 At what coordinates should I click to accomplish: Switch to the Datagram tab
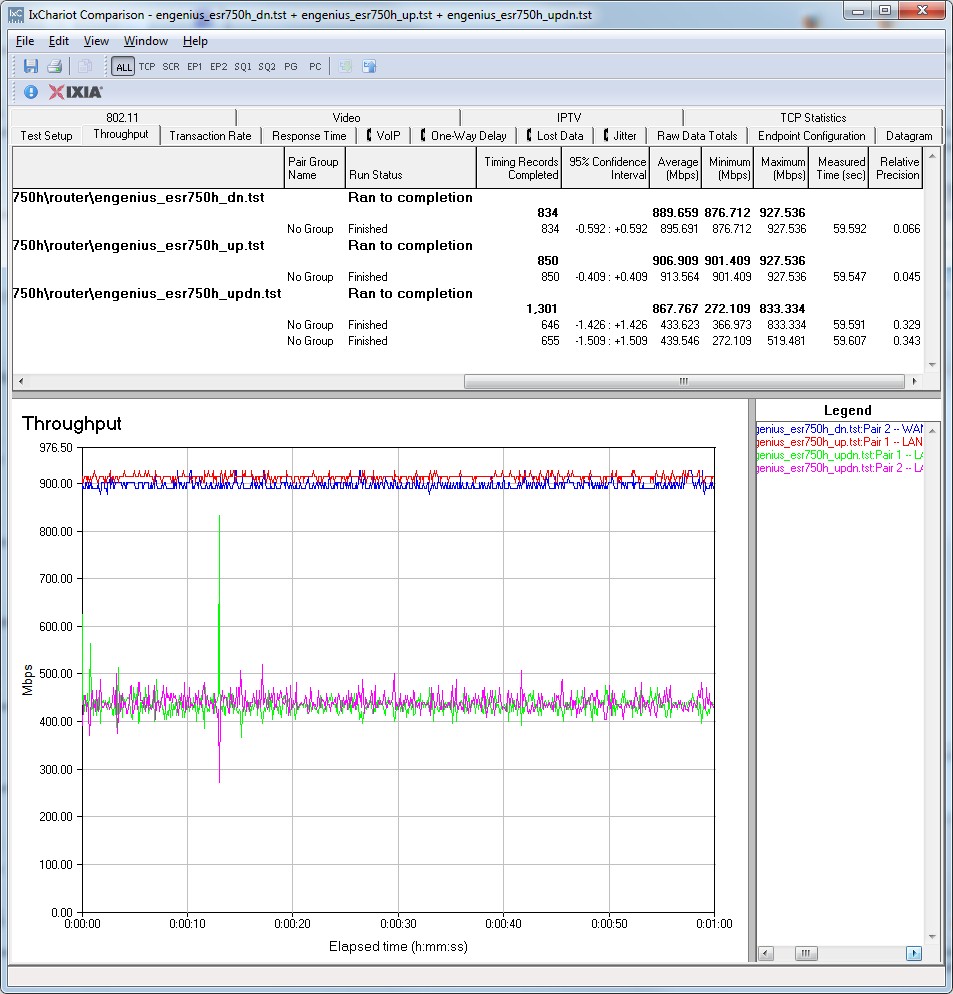pyautogui.click(x=909, y=136)
